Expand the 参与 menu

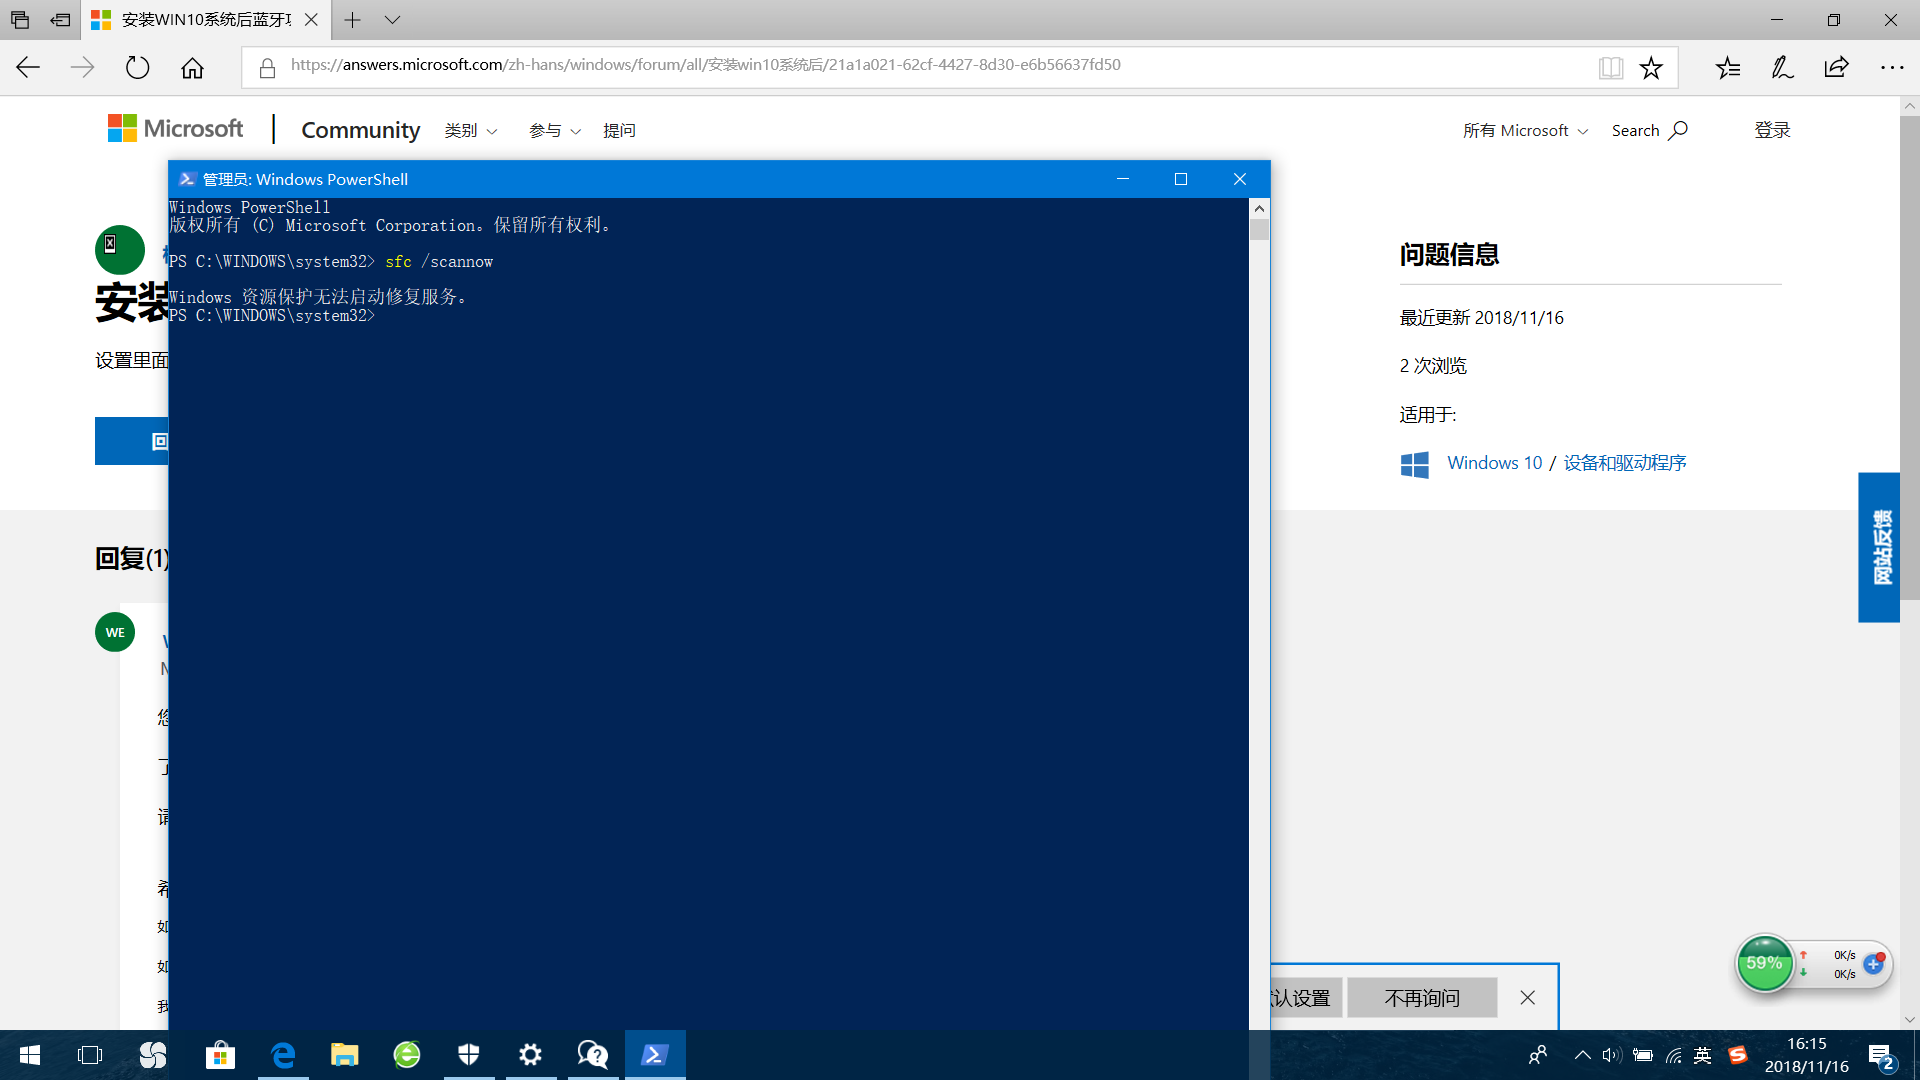(x=554, y=131)
